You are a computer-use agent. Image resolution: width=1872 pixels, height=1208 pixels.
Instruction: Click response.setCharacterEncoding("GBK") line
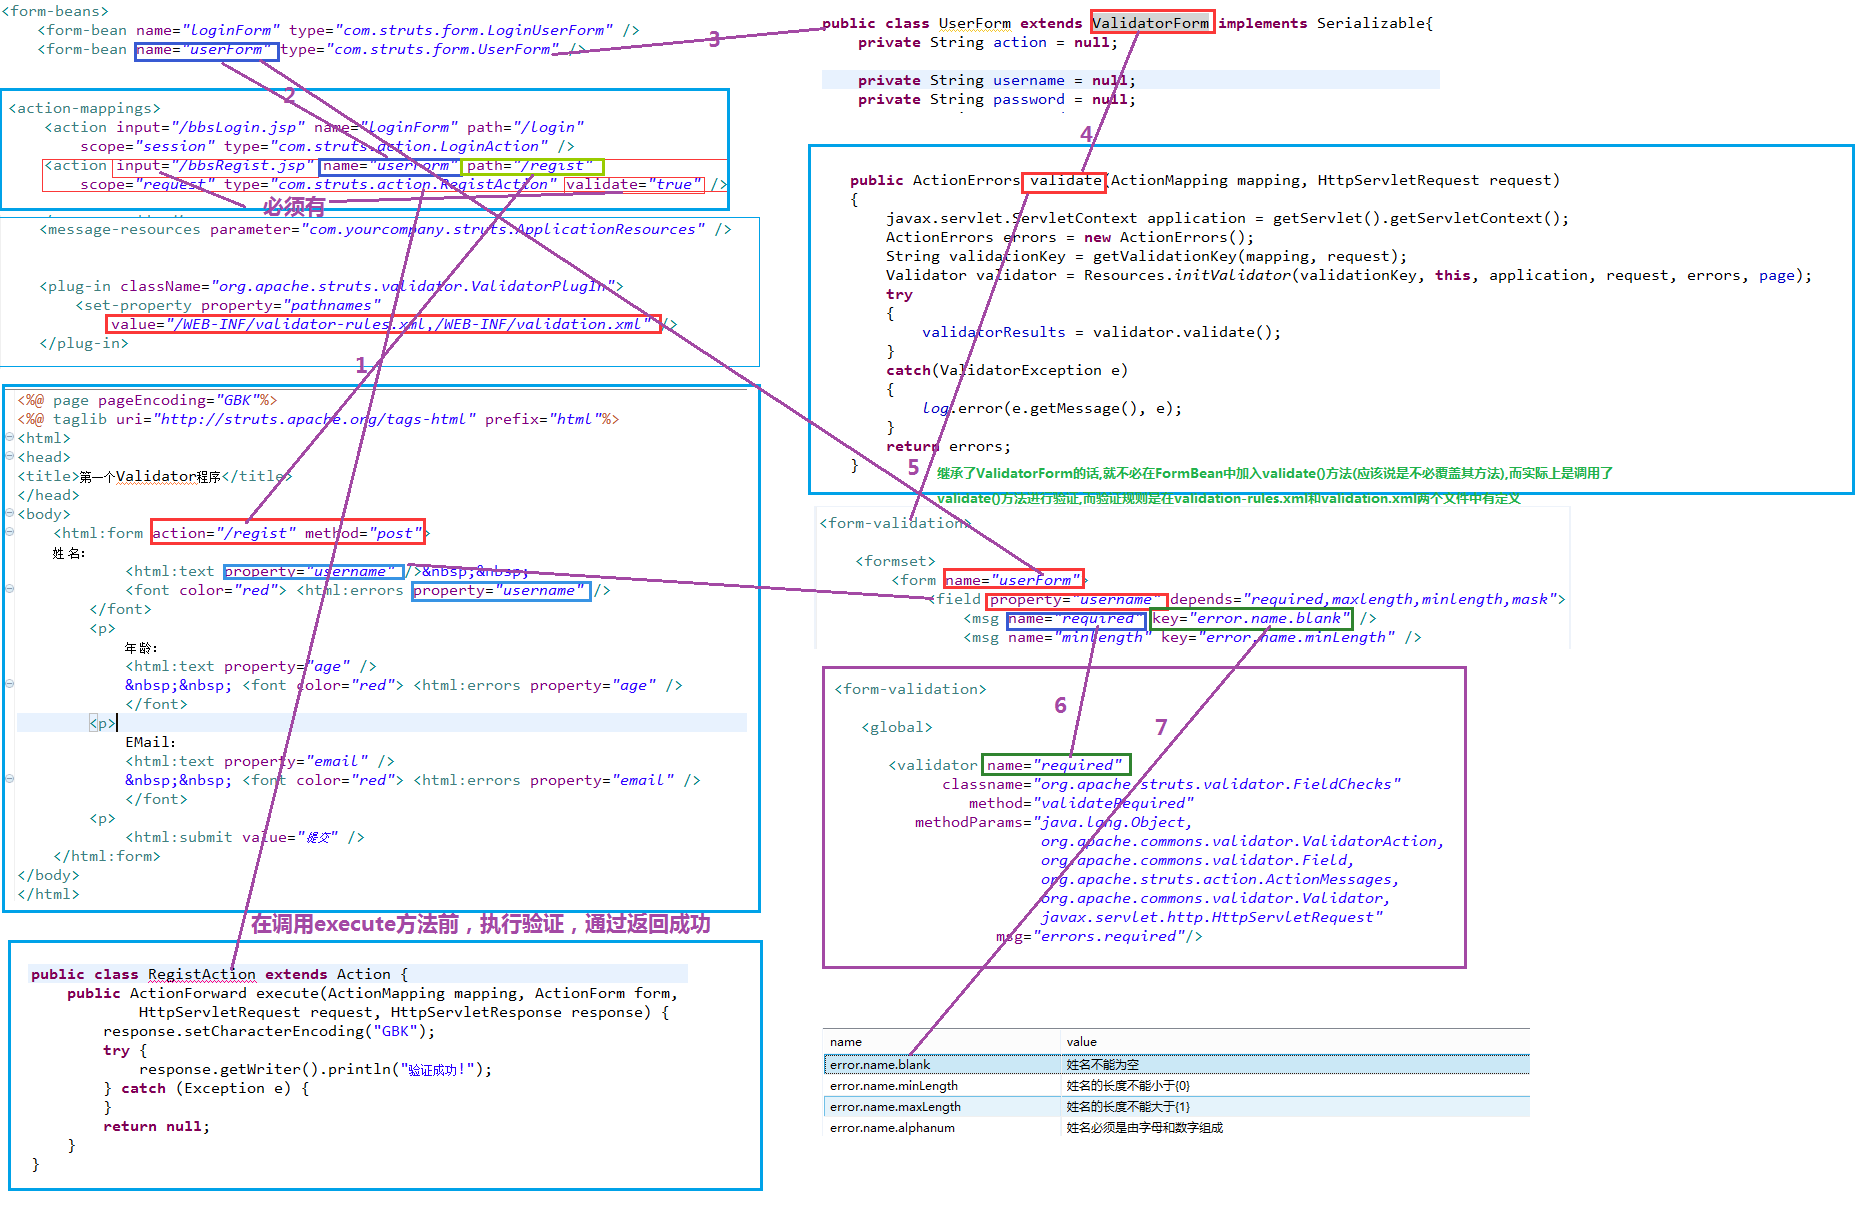269,1031
